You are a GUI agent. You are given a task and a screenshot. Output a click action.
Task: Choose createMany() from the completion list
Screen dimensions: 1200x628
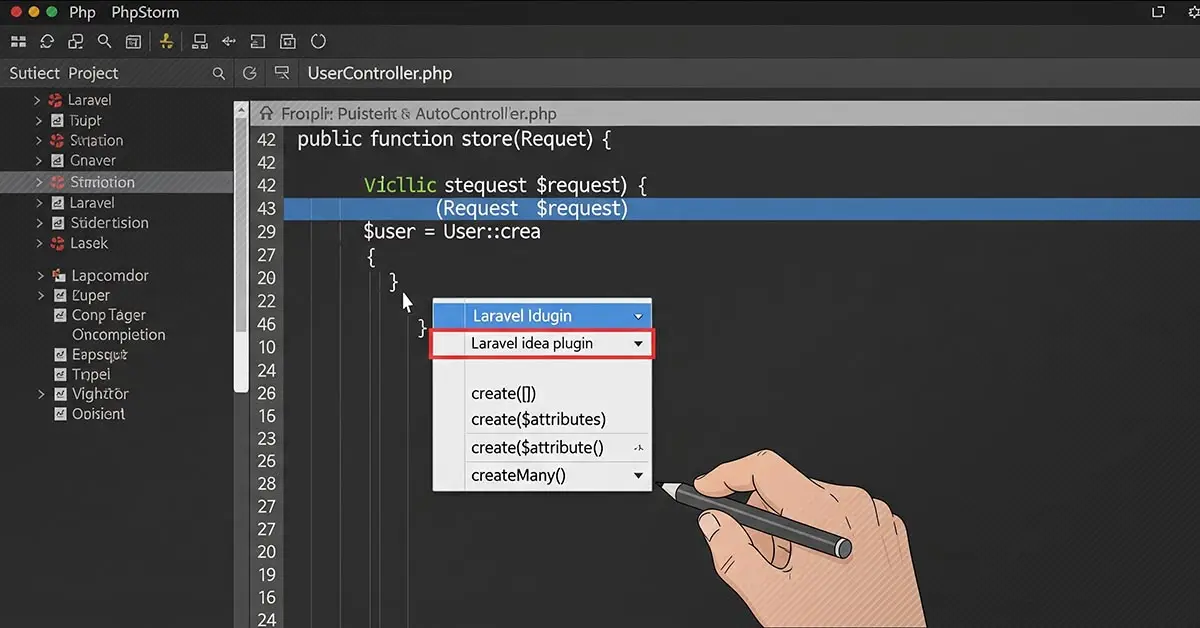pyautogui.click(x=518, y=475)
